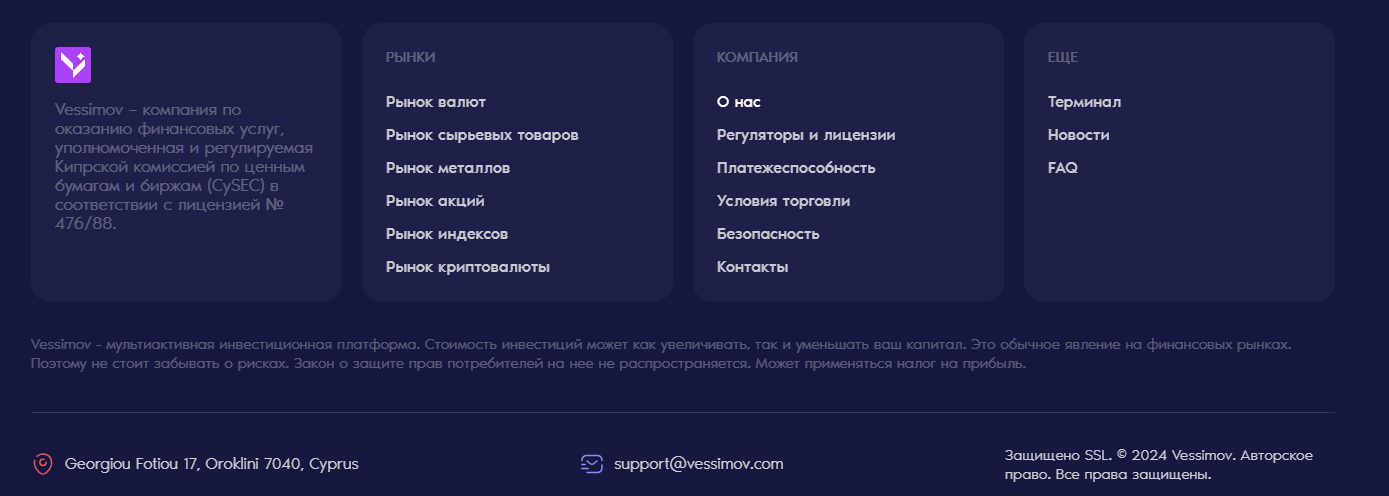Open the Рынок валют link
The image size is (1389, 496).
(x=436, y=102)
